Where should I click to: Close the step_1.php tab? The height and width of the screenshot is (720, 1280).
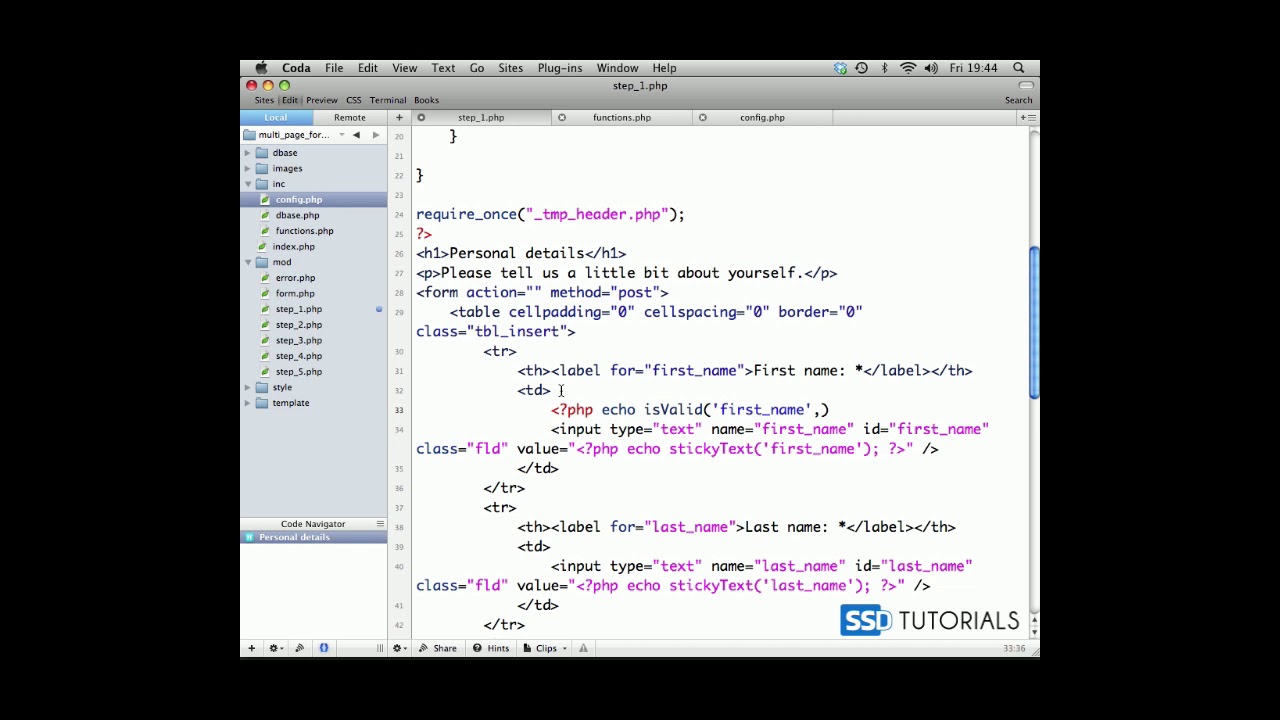click(x=421, y=118)
